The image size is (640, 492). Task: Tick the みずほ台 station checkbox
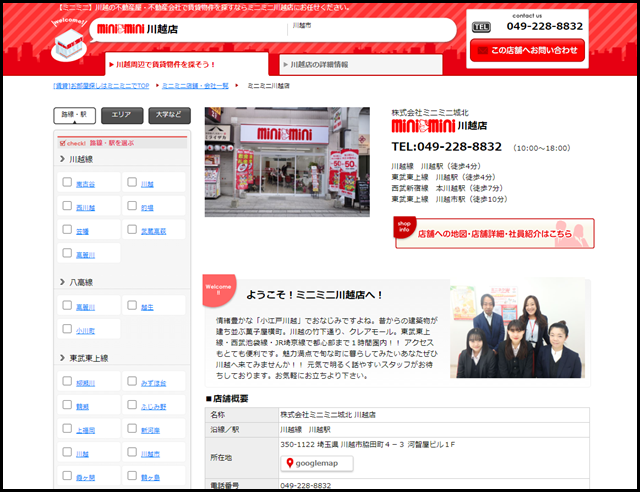pyautogui.click(x=132, y=381)
